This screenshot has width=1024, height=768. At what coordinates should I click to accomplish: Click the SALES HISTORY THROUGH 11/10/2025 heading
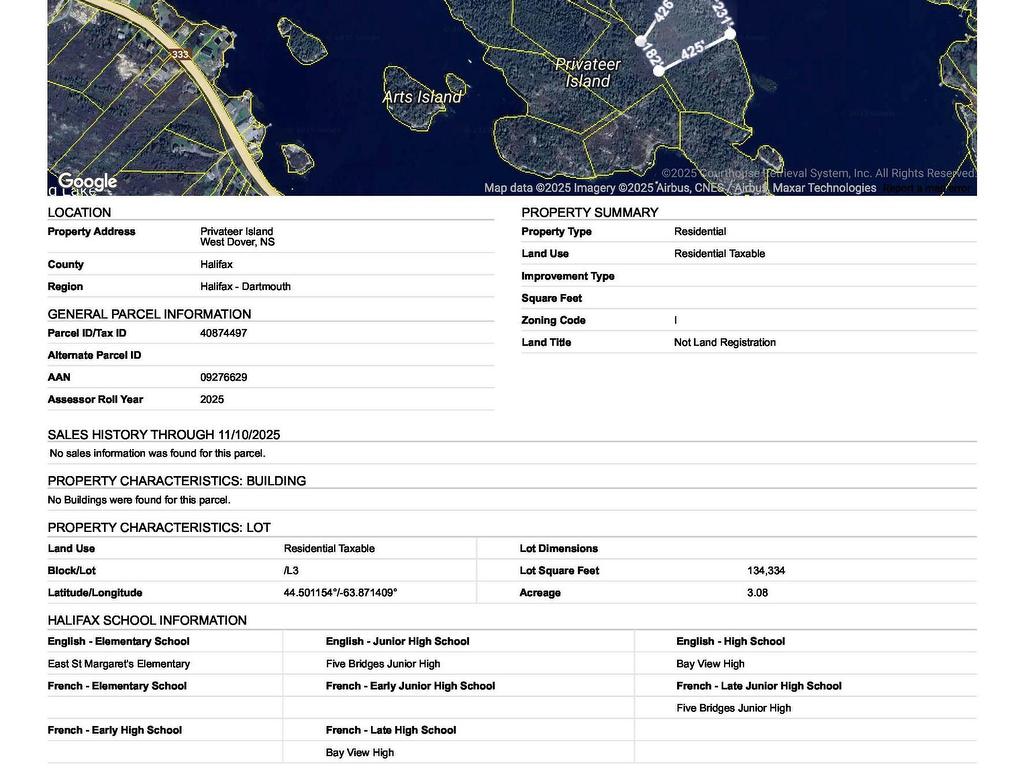point(164,435)
